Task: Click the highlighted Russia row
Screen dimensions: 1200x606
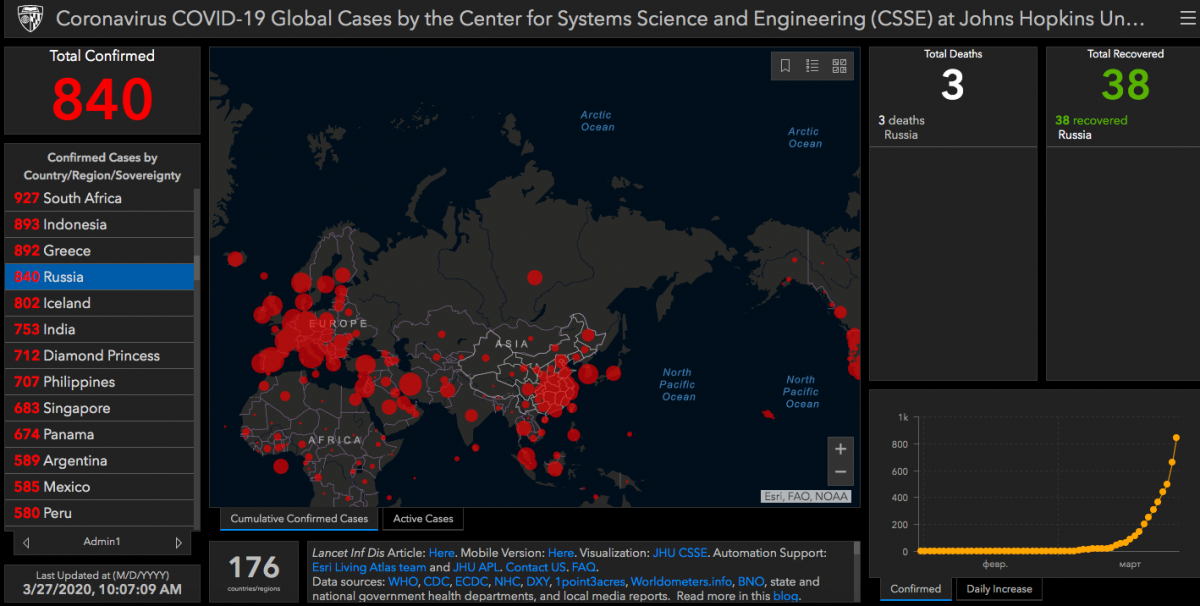Action: click(x=100, y=277)
